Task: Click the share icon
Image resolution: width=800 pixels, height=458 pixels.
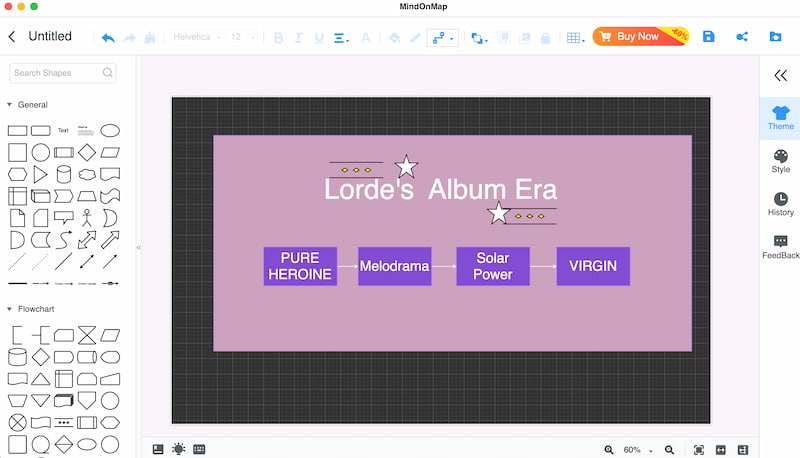Action: (742, 36)
